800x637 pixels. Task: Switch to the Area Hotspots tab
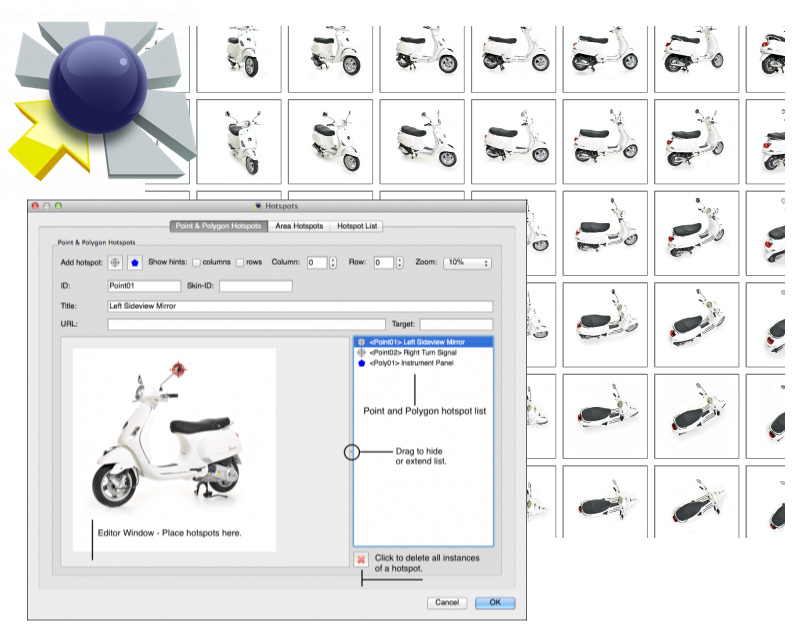pos(299,226)
